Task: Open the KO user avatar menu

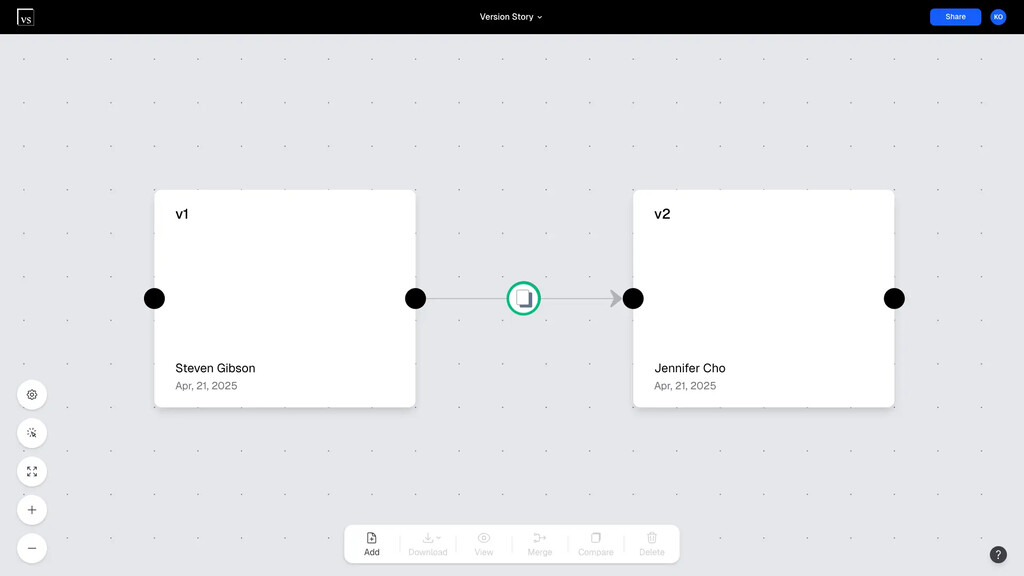Action: coord(998,17)
